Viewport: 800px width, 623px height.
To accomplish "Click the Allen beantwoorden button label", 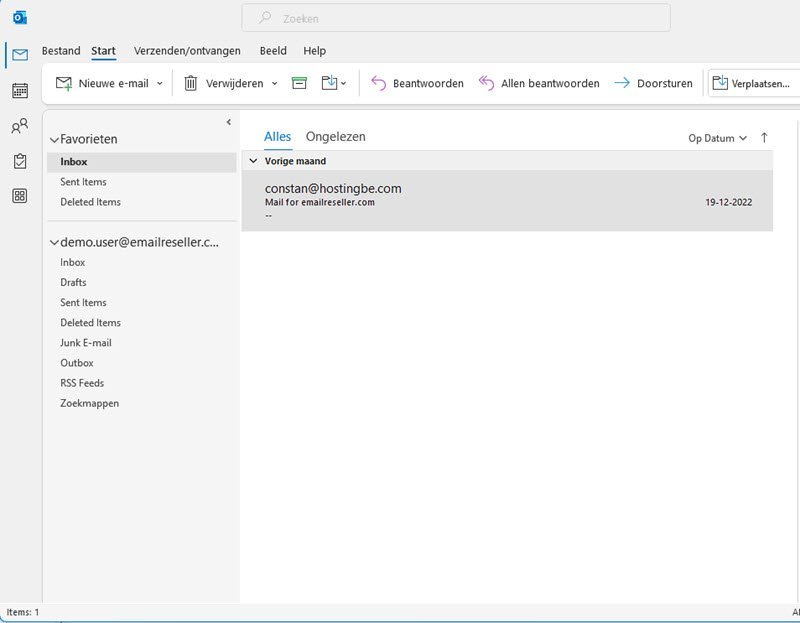I will [x=550, y=84].
